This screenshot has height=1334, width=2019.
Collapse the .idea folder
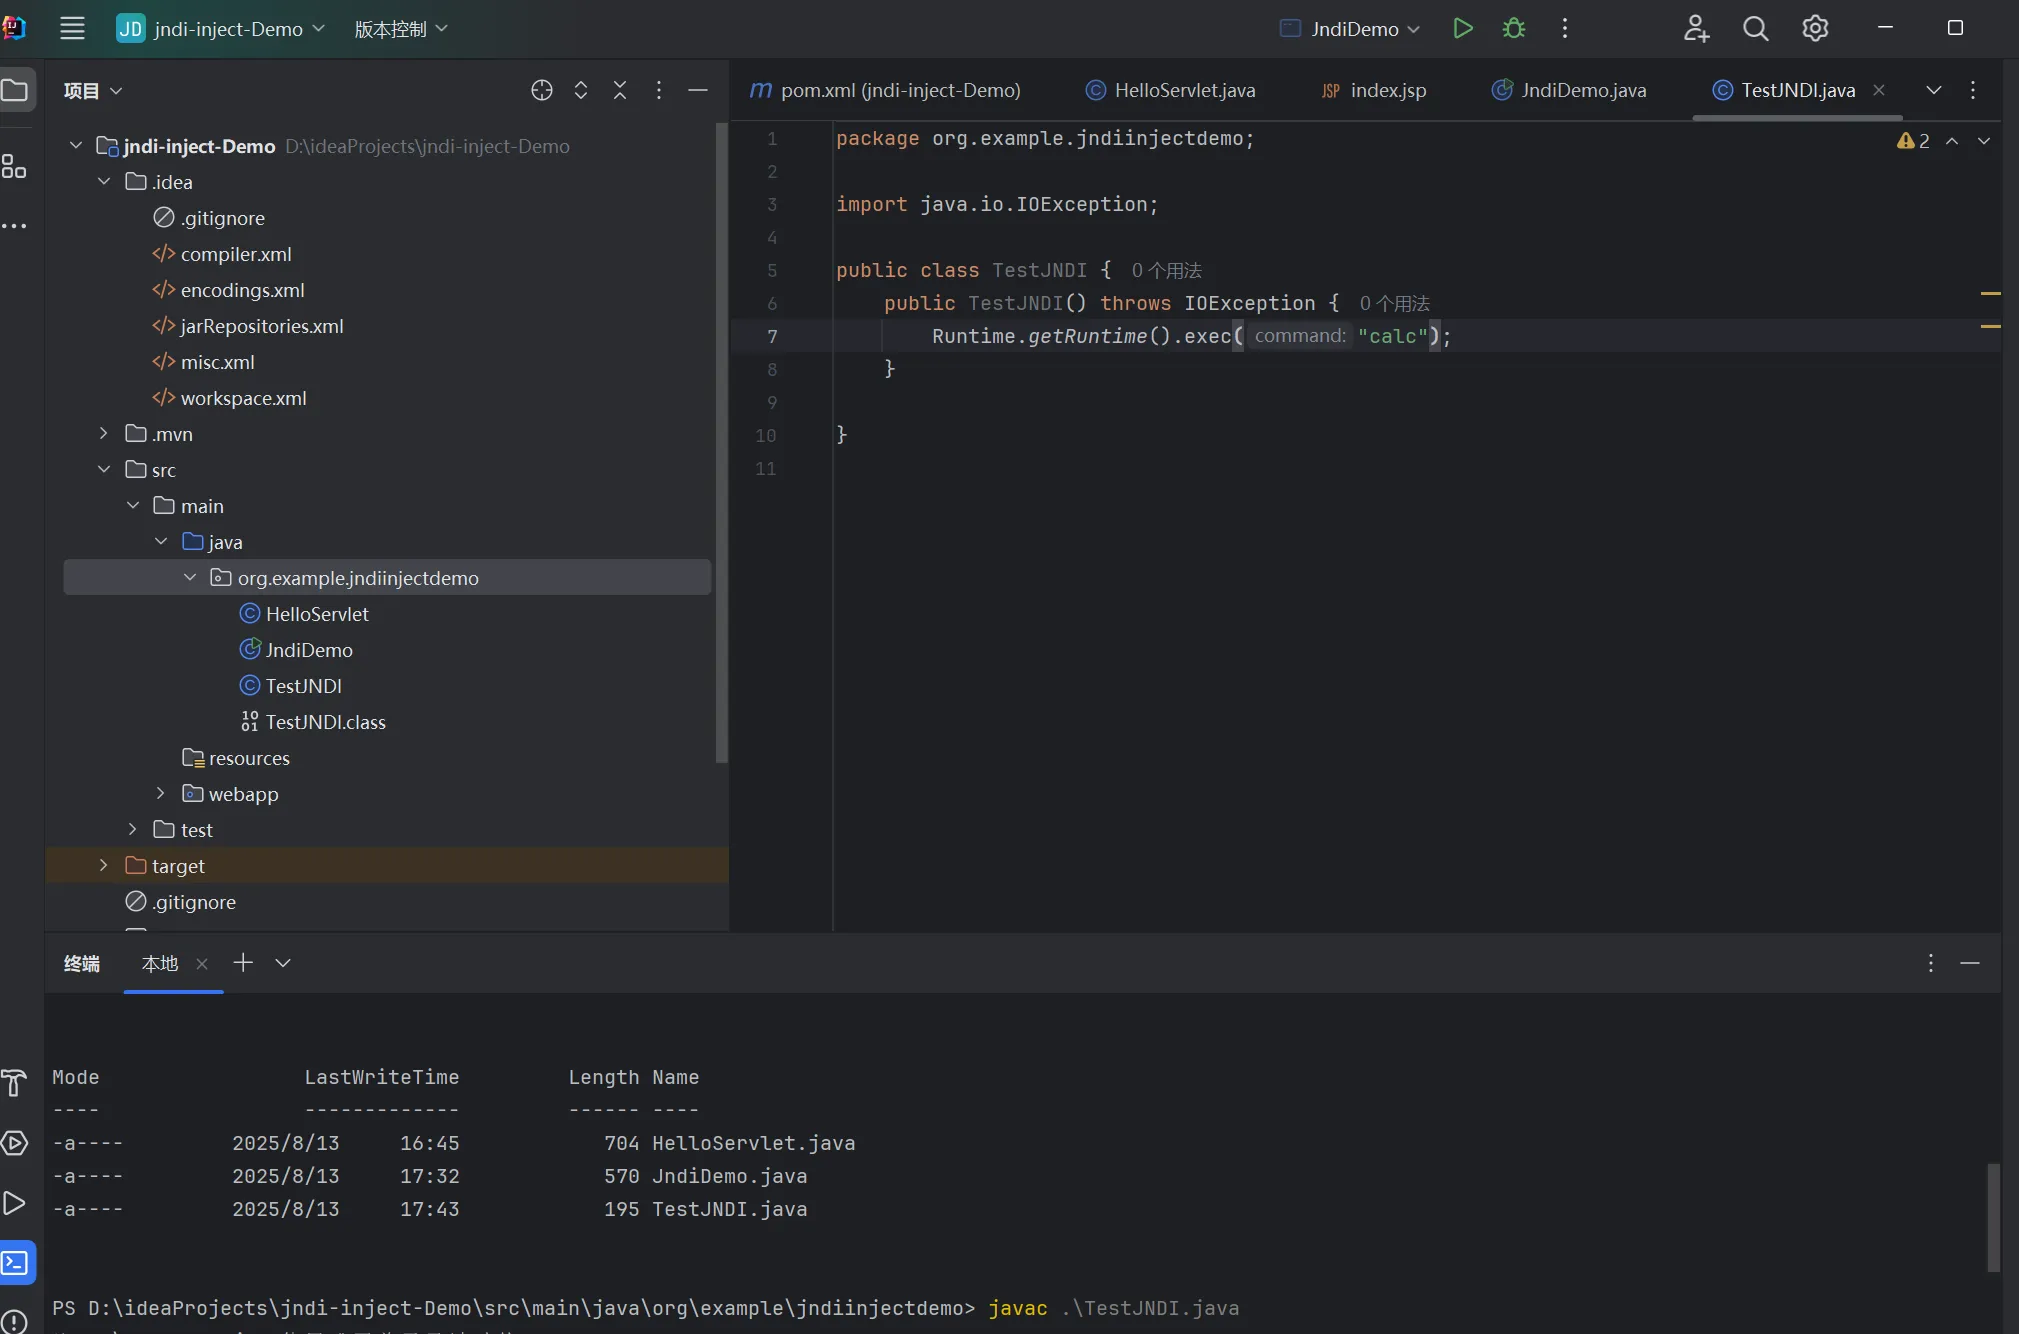[103, 181]
